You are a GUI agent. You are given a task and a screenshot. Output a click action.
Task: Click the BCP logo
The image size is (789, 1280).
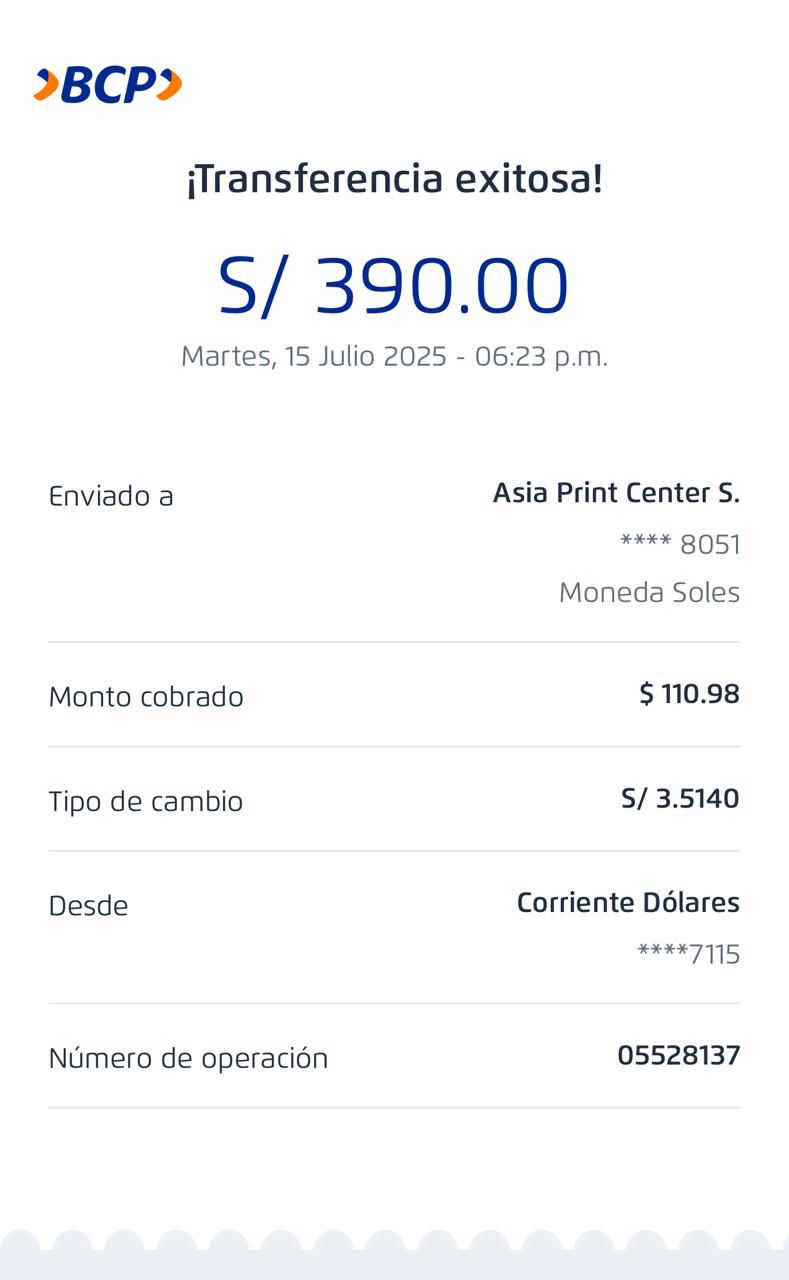click(108, 86)
